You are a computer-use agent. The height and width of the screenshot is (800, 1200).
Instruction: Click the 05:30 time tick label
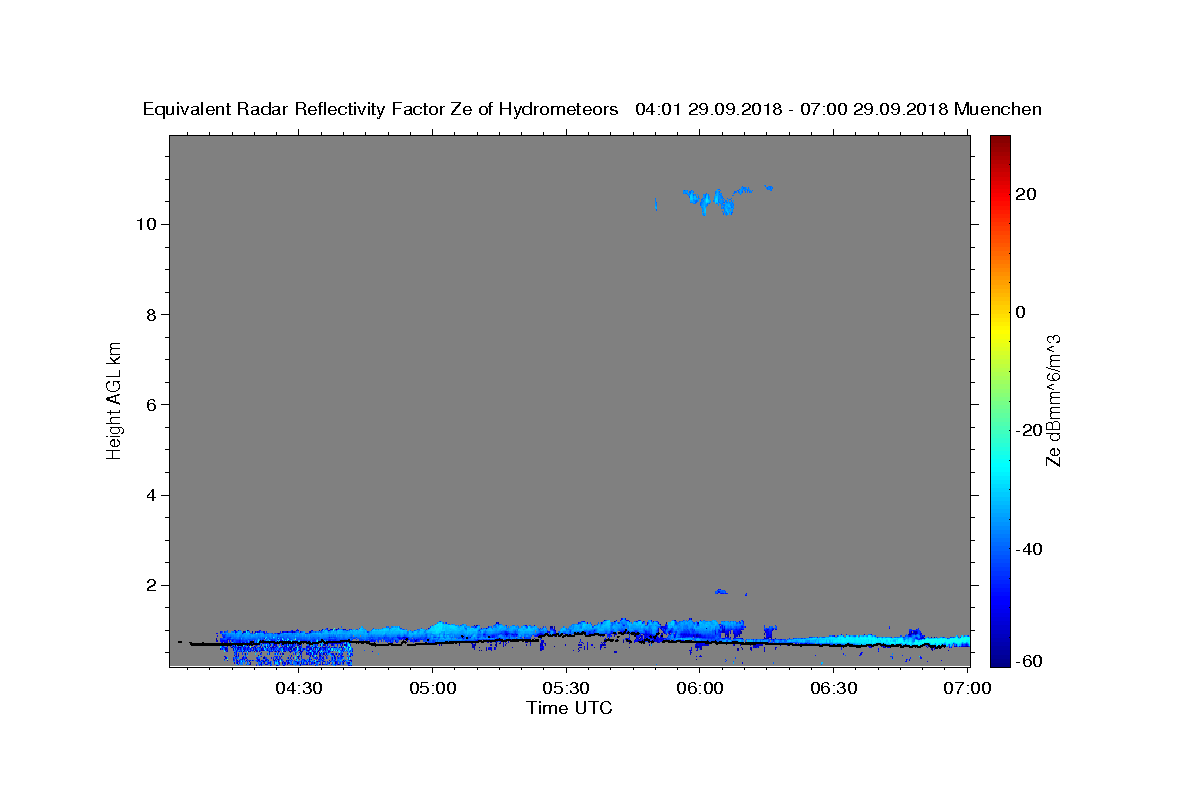click(566, 688)
